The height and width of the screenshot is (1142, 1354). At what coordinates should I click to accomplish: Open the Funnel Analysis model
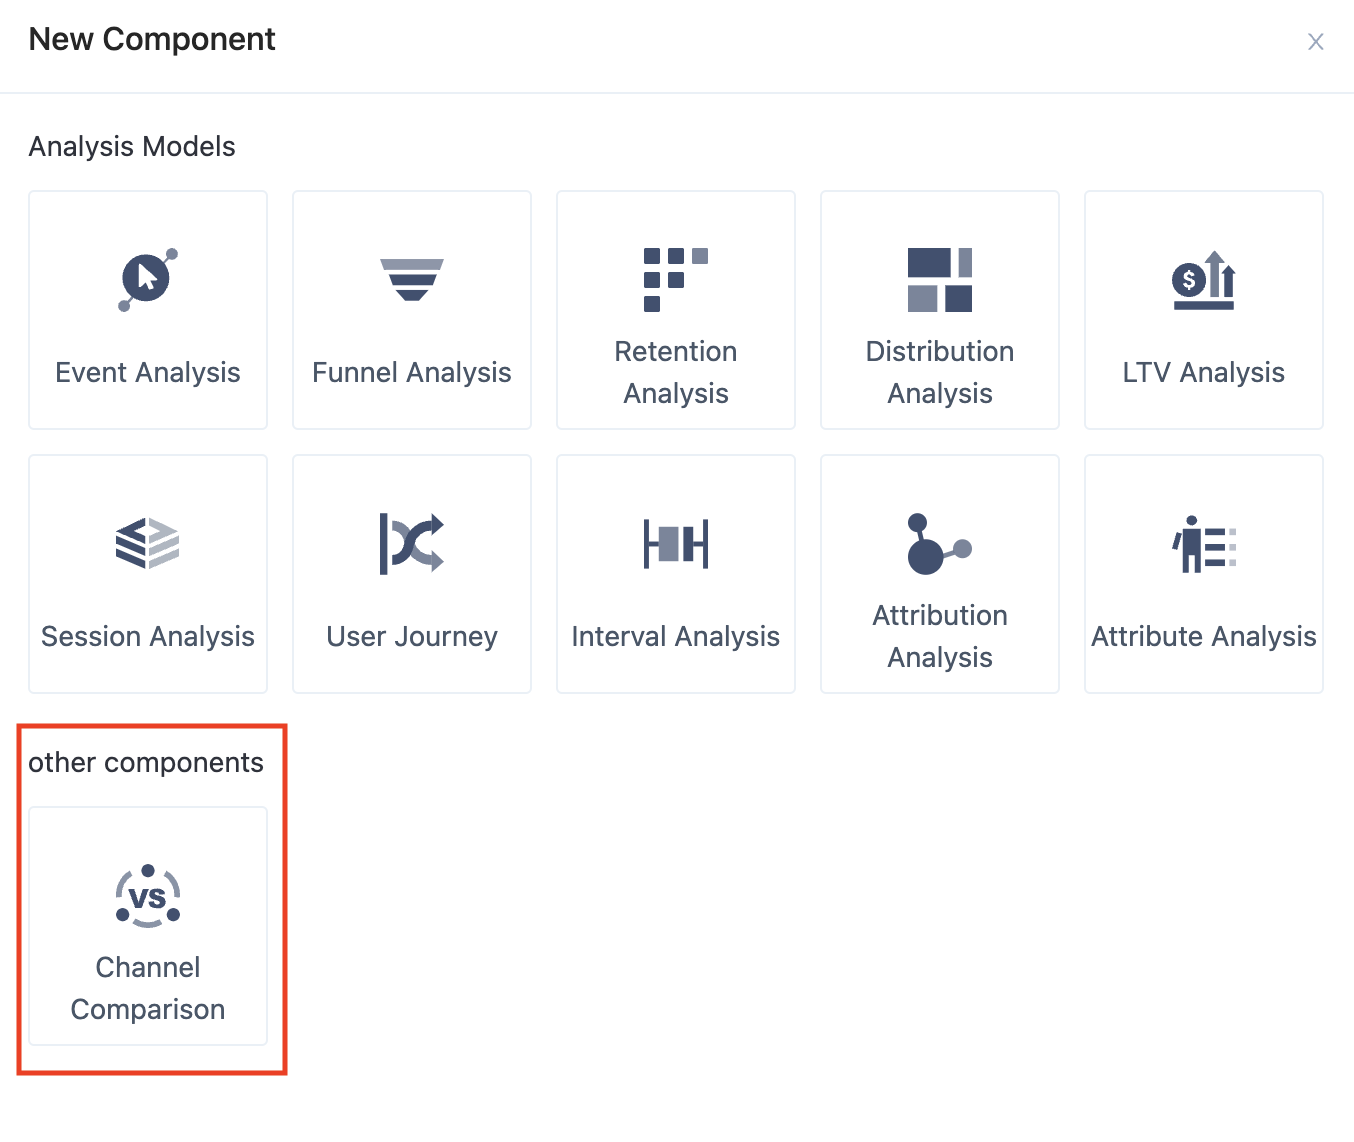[x=411, y=278]
